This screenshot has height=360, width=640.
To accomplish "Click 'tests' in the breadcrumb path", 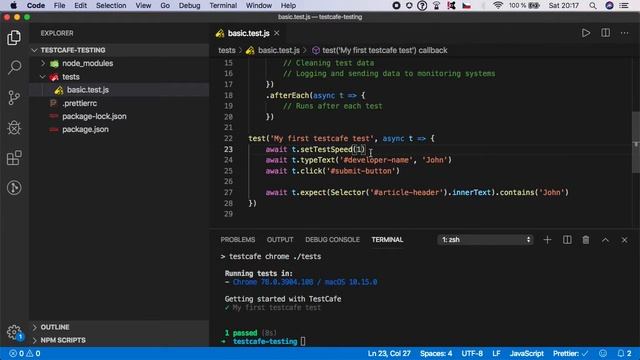I will 227,50.
